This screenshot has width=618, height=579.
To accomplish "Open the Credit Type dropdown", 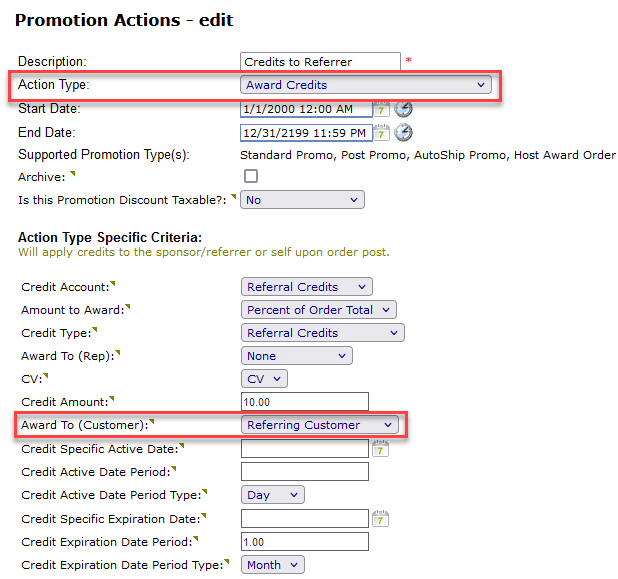I will point(322,333).
